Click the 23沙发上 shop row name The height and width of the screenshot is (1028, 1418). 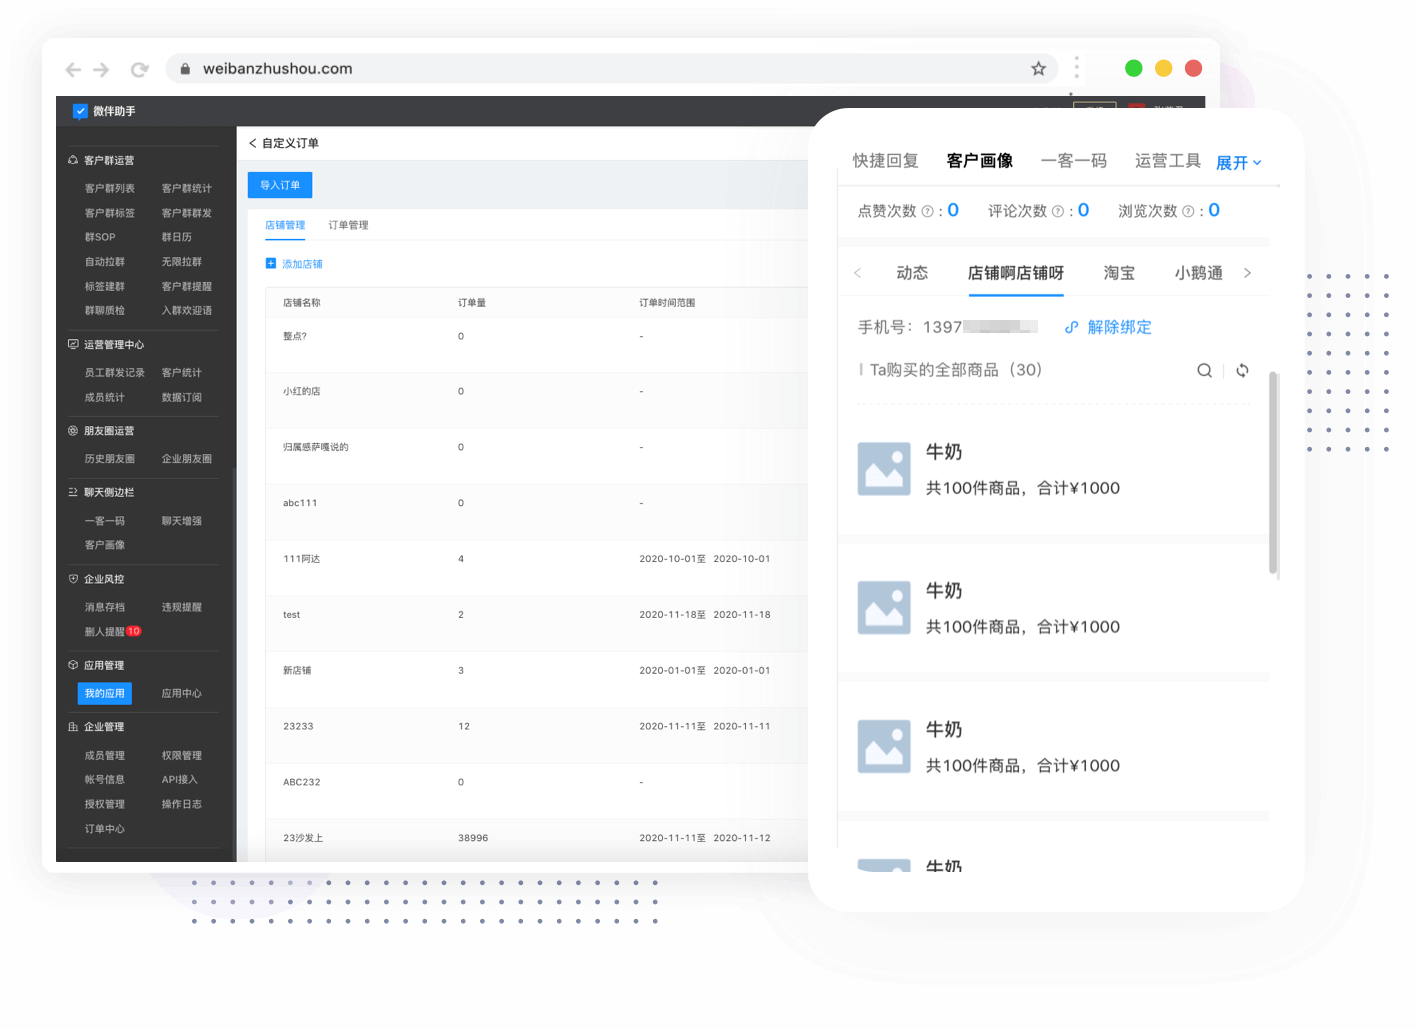coord(303,838)
